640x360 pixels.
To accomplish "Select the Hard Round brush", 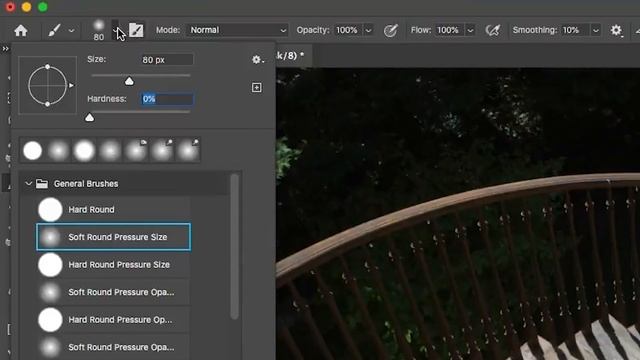I will [113, 209].
